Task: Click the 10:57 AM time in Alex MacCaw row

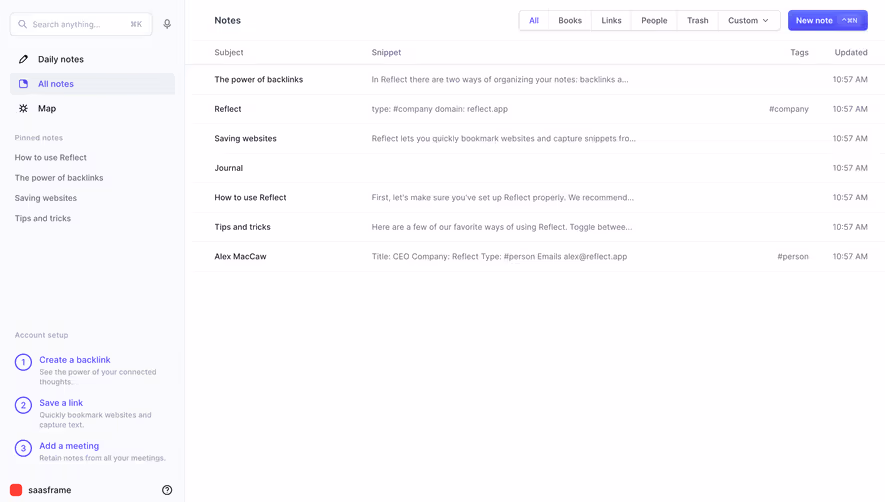Action: pos(850,256)
